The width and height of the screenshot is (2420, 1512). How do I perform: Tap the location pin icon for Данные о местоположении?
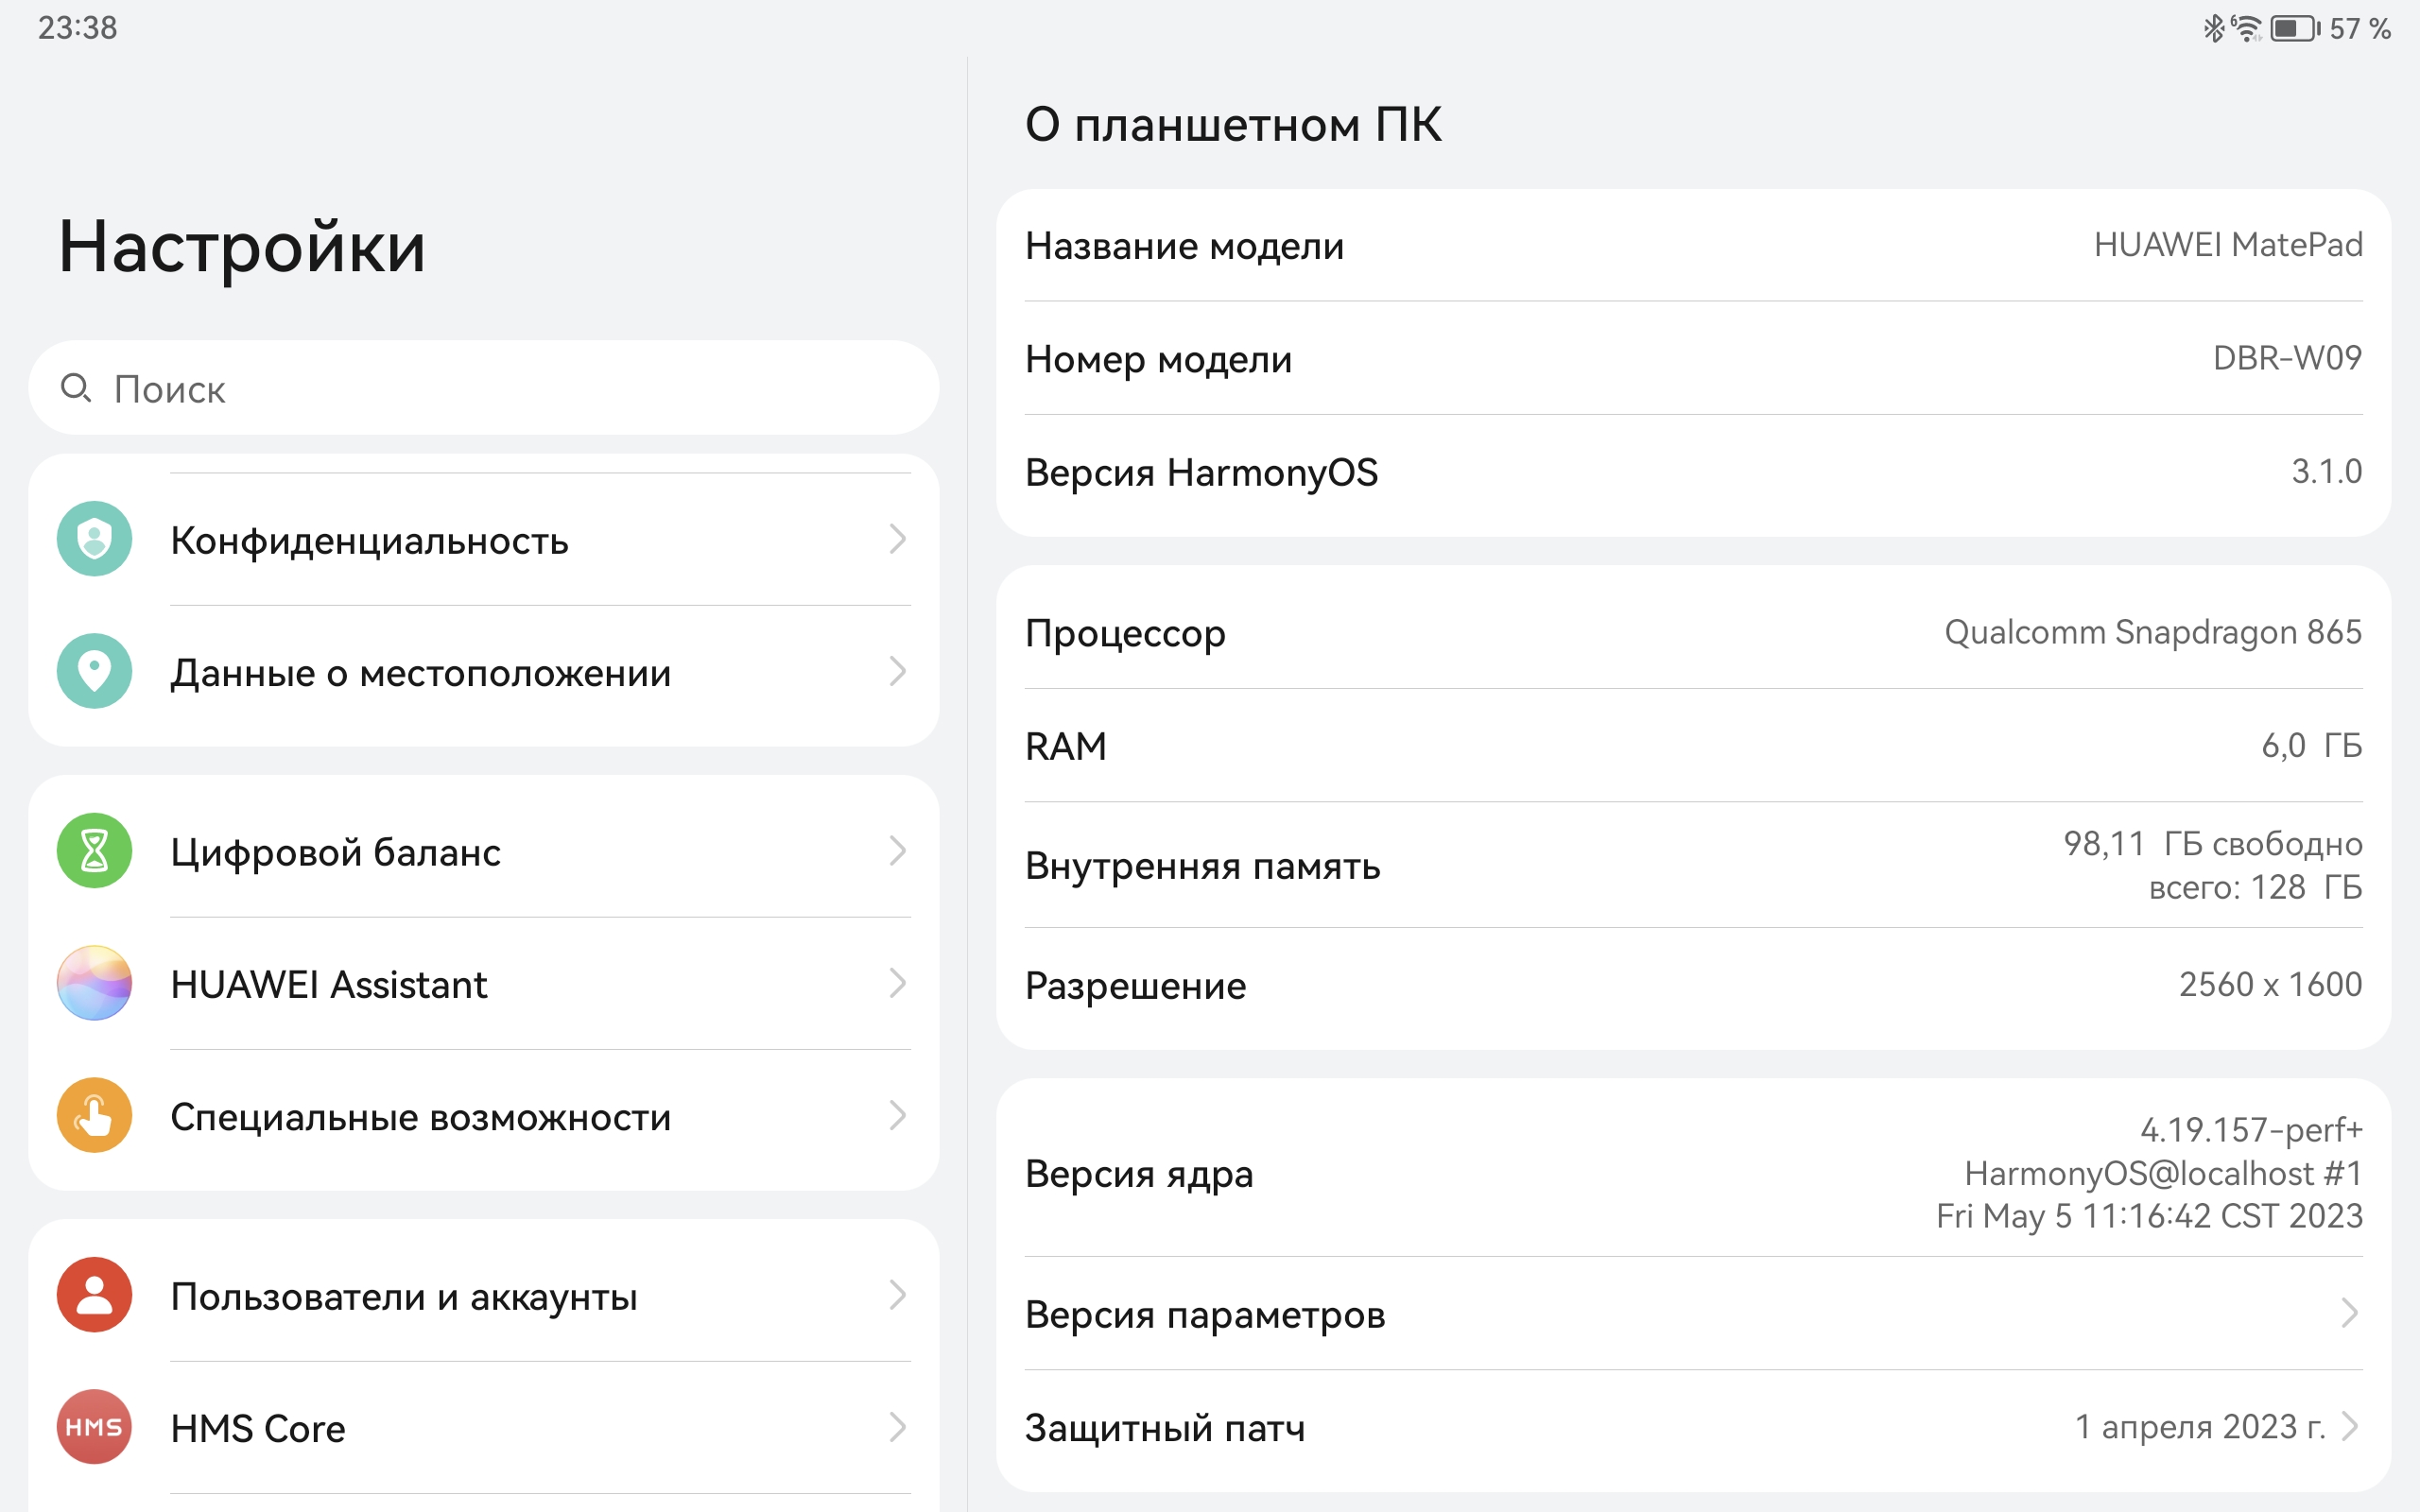[94, 671]
